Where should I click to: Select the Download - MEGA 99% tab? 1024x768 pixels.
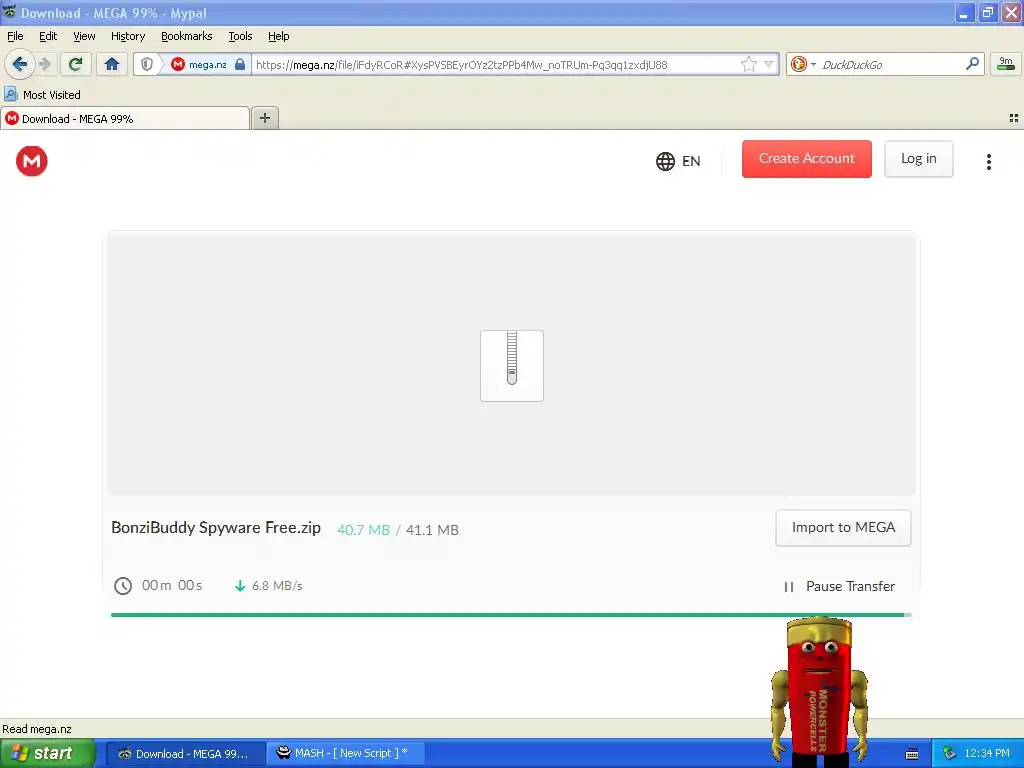click(x=125, y=118)
